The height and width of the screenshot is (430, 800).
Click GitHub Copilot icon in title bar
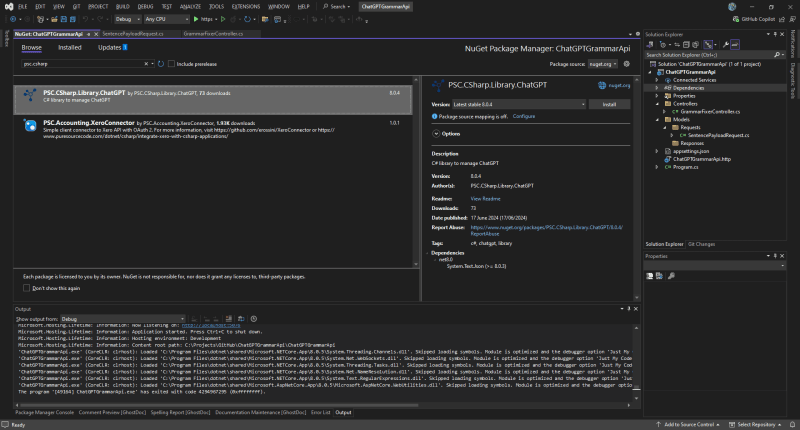coord(736,19)
